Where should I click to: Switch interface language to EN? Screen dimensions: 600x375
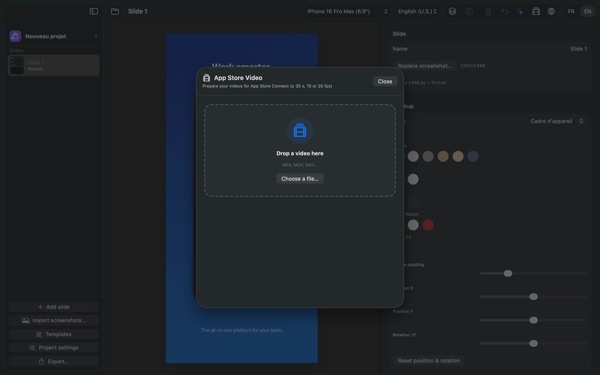click(587, 11)
